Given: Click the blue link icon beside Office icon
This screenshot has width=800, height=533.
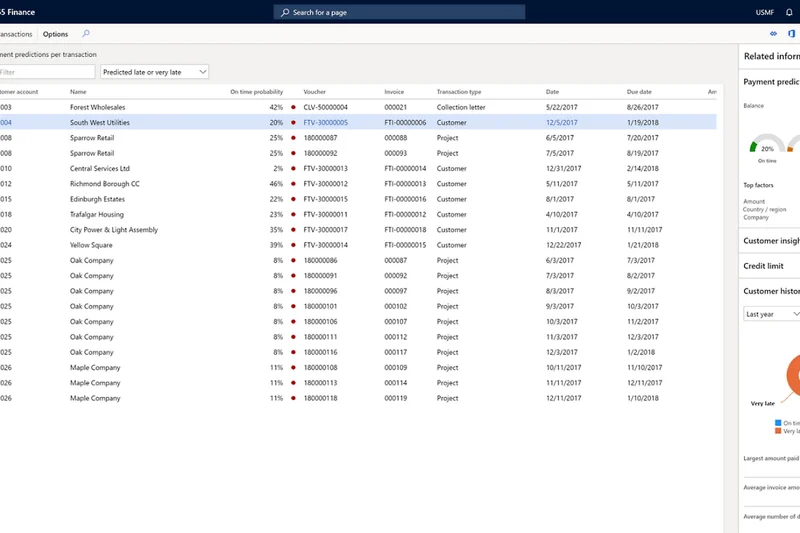Looking at the screenshot, I should 773,34.
